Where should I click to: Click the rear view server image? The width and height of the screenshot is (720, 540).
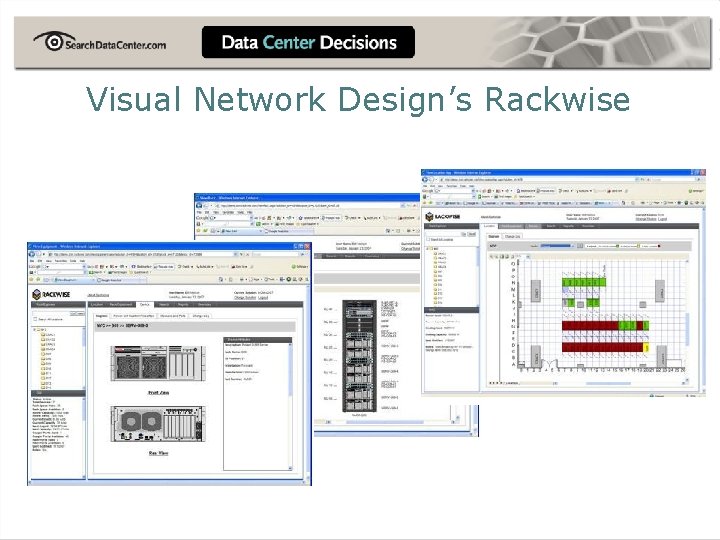(x=158, y=423)
